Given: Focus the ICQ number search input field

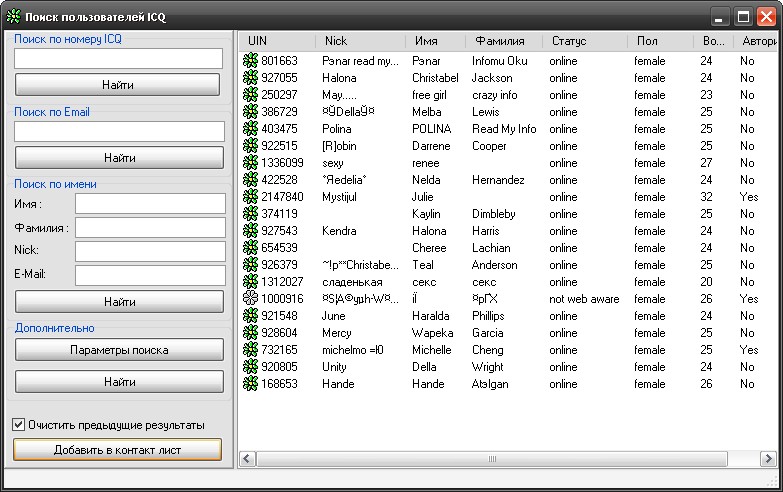Looking at the screenshot, I should pos(118,58).
